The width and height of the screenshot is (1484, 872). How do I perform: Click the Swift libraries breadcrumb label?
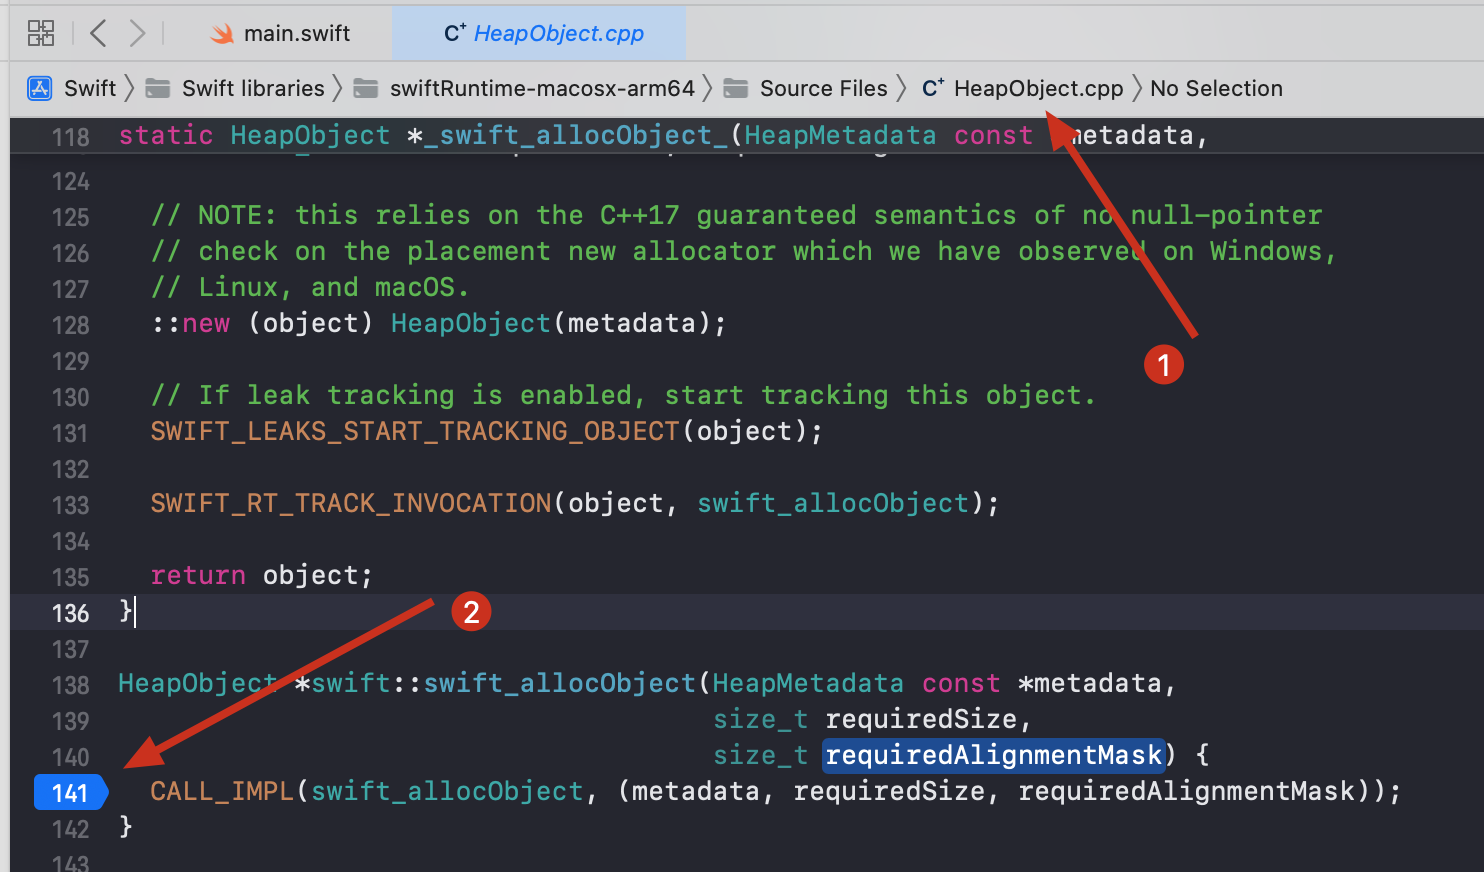[x=253, y=88]
